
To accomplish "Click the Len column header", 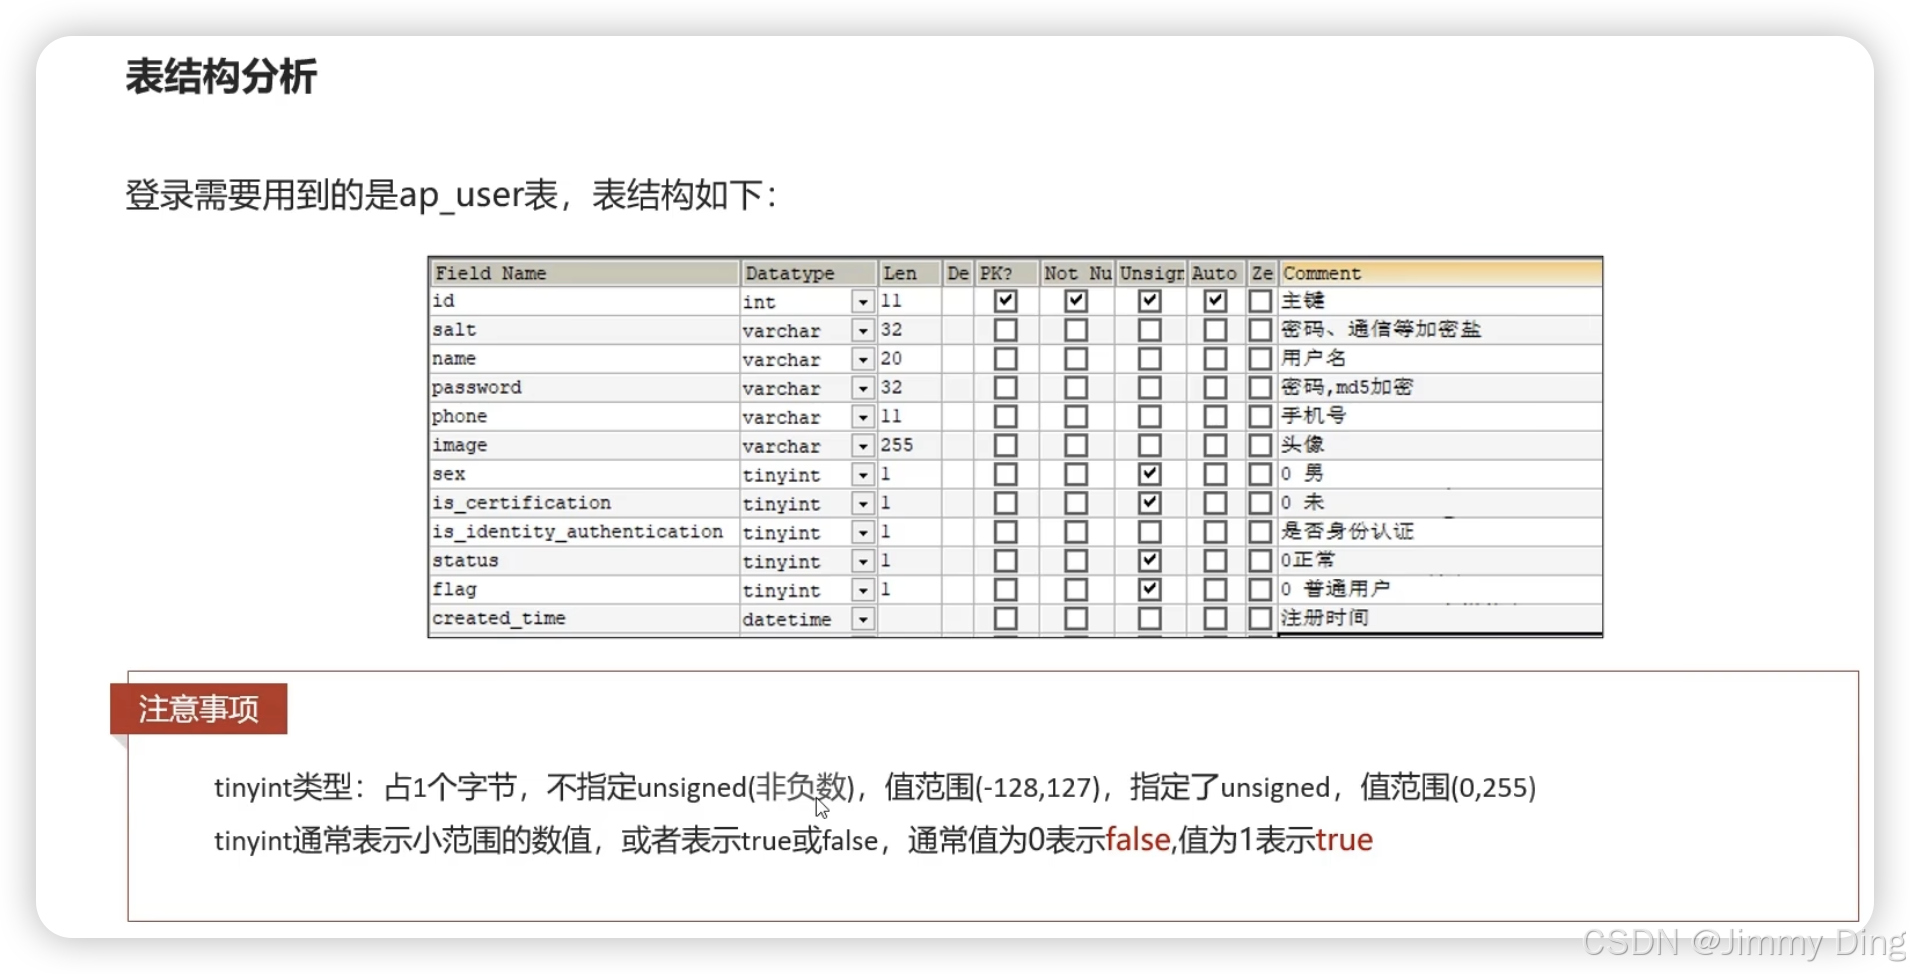I will tap(910, 273).
